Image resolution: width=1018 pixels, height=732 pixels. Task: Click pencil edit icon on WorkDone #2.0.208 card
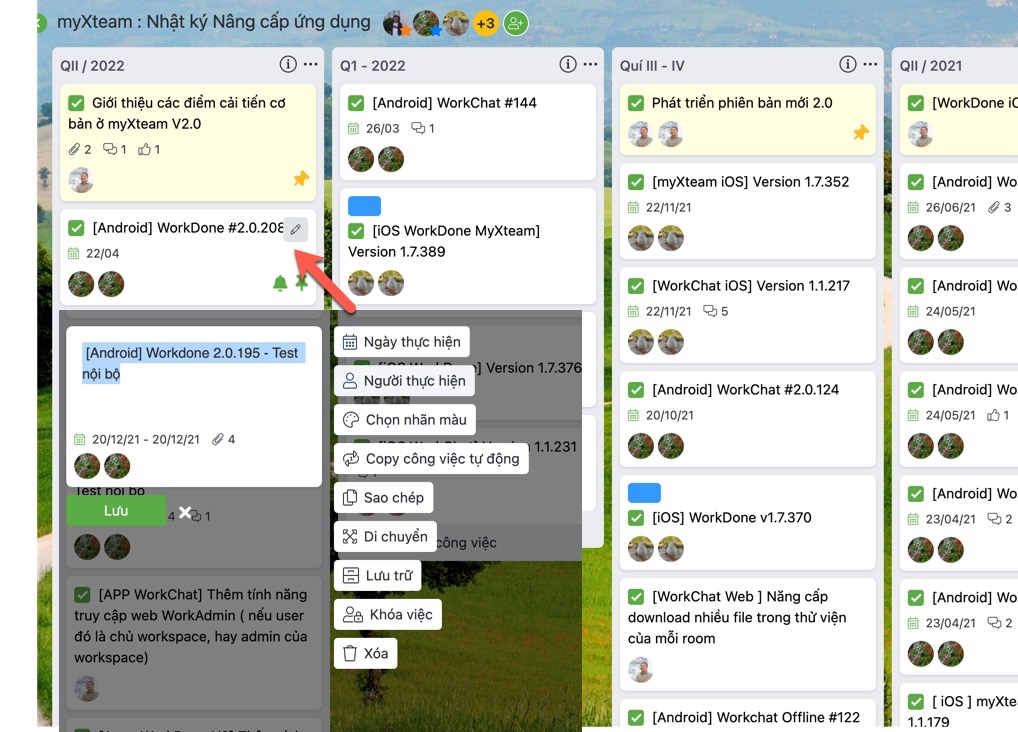click(295, 230)
